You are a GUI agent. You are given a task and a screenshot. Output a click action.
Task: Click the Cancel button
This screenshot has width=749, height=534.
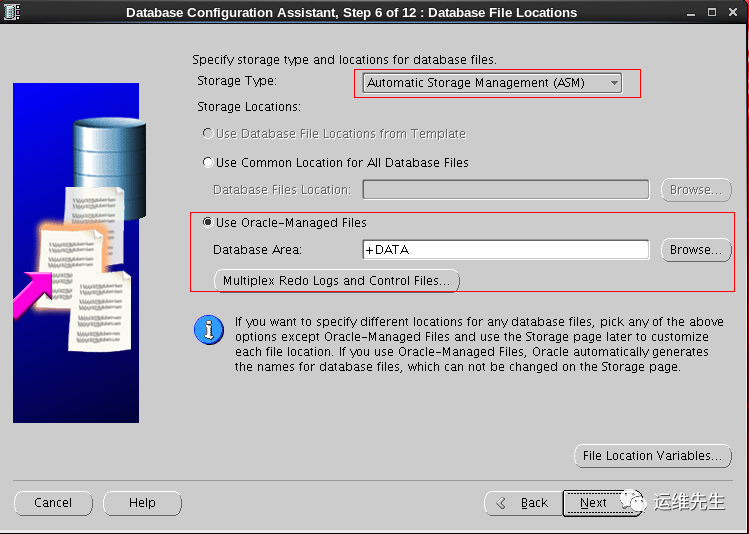(x=53, y=503)
